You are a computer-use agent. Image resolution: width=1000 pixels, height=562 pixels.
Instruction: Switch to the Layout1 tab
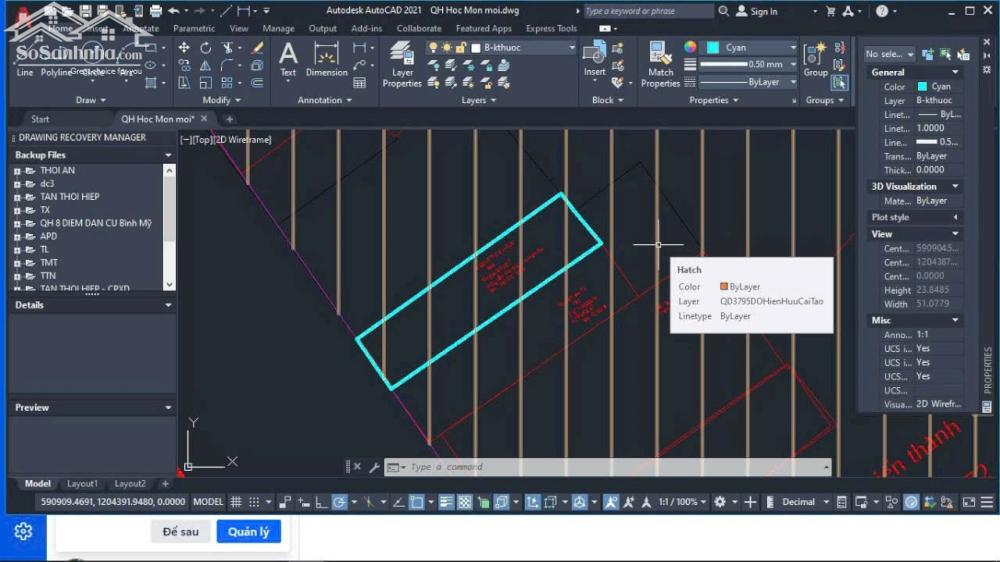point(82,484)
